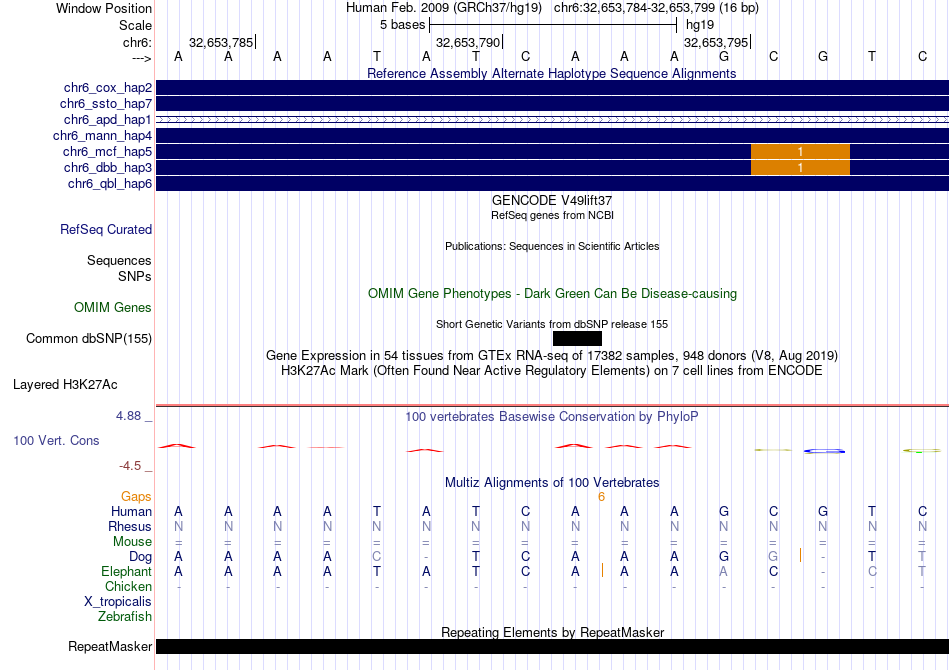Open the chr6_mann_hap4 track label
Image resolution: width=950 pixels, height=670 pixels.
(x=102, y=136)
